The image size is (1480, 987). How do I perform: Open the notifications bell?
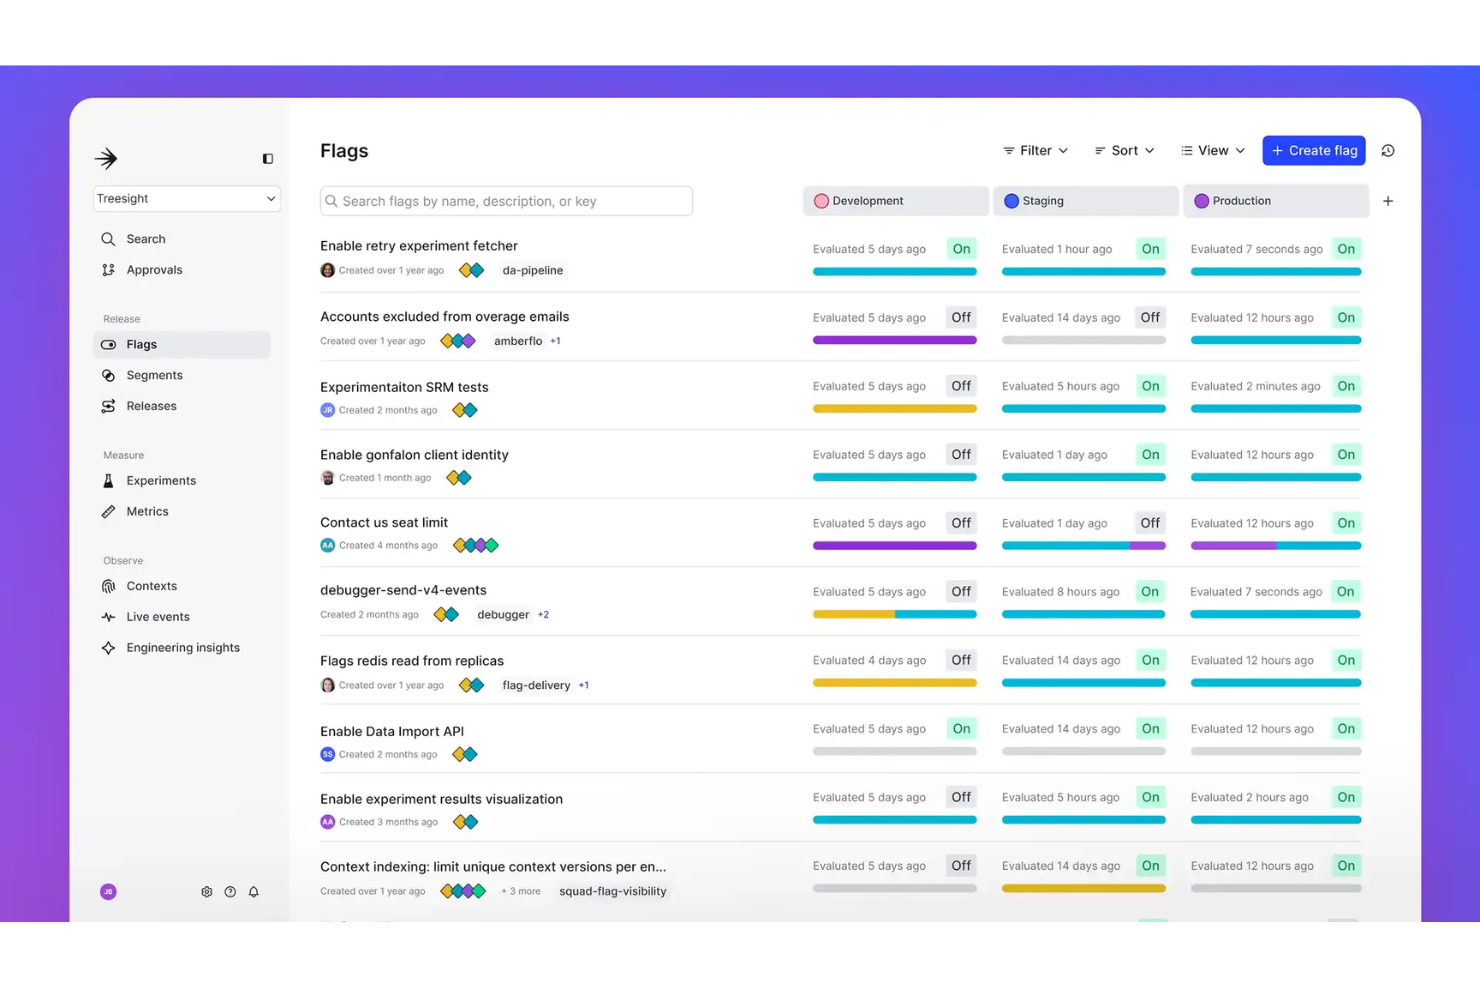[254, 892]
